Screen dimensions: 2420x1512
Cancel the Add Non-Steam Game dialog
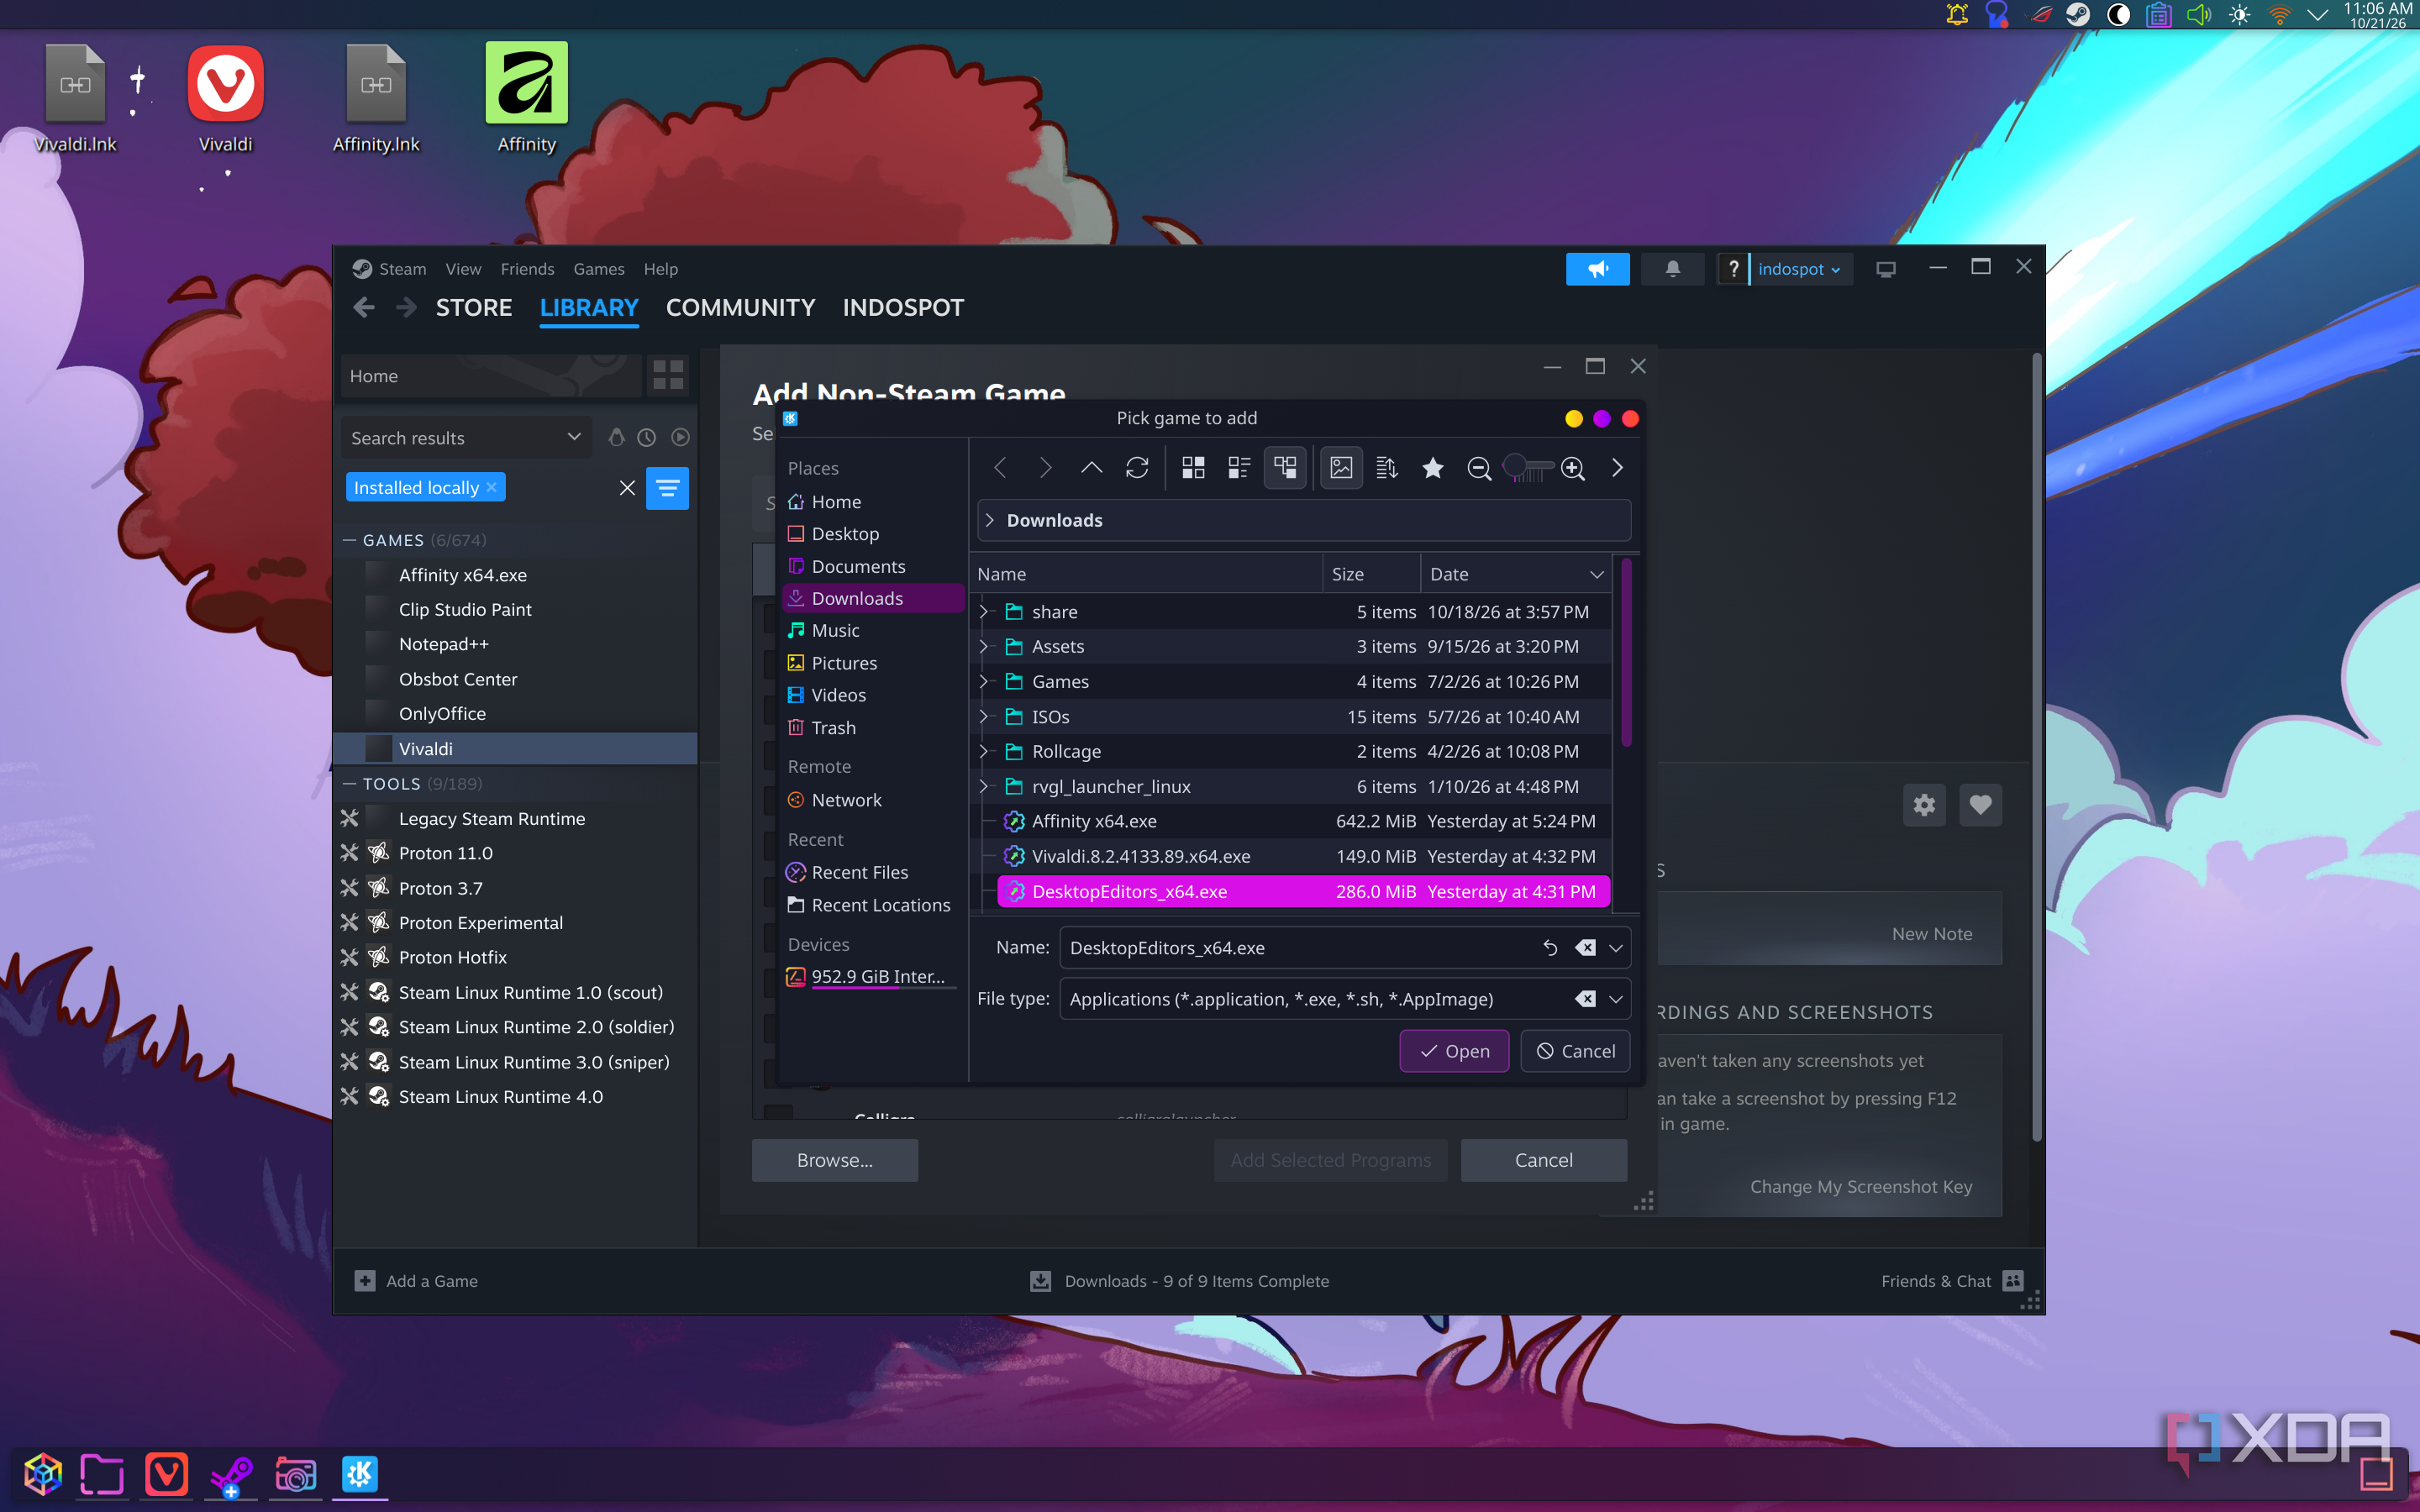coord(1543,1160)
